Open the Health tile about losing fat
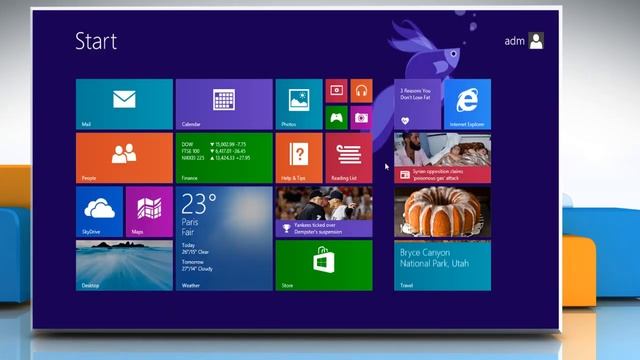 (417, 104)
